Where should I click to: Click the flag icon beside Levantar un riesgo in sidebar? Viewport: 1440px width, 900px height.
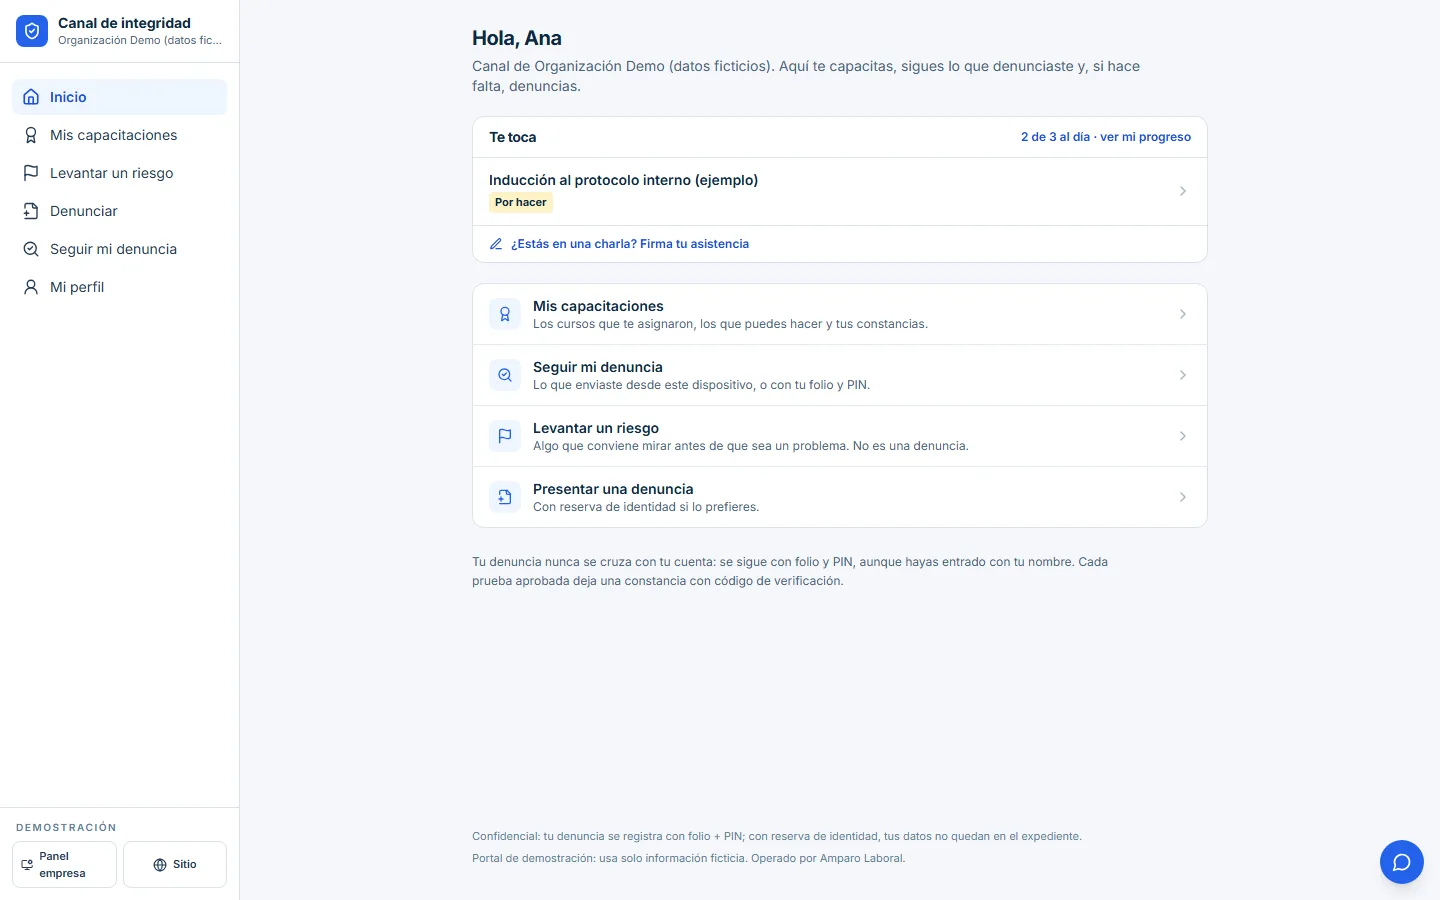(x=31, y=173)
